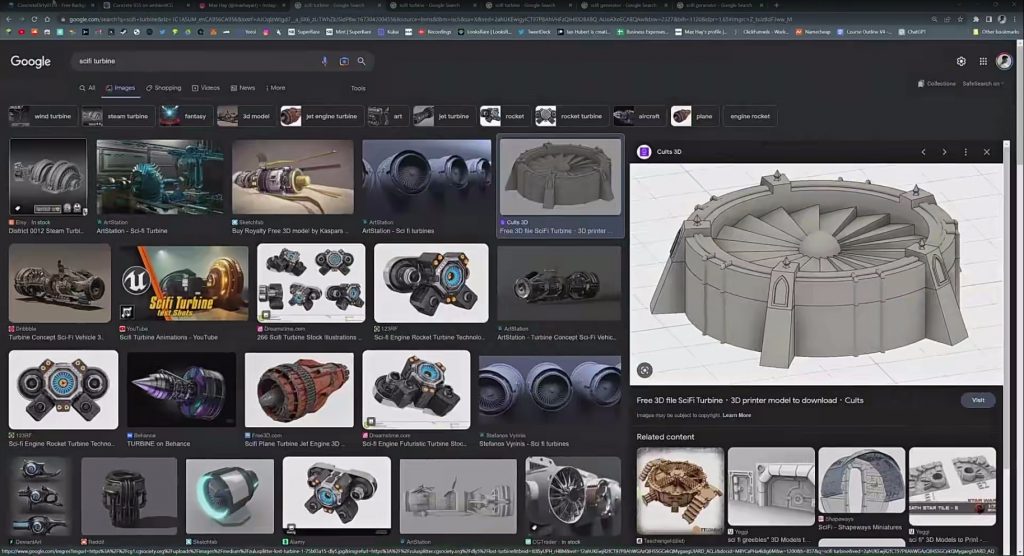Click the magnifier search button

(361, 61)
